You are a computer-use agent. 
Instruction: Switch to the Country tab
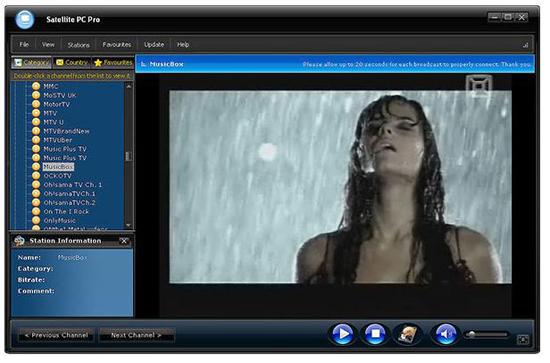[73, 63]
